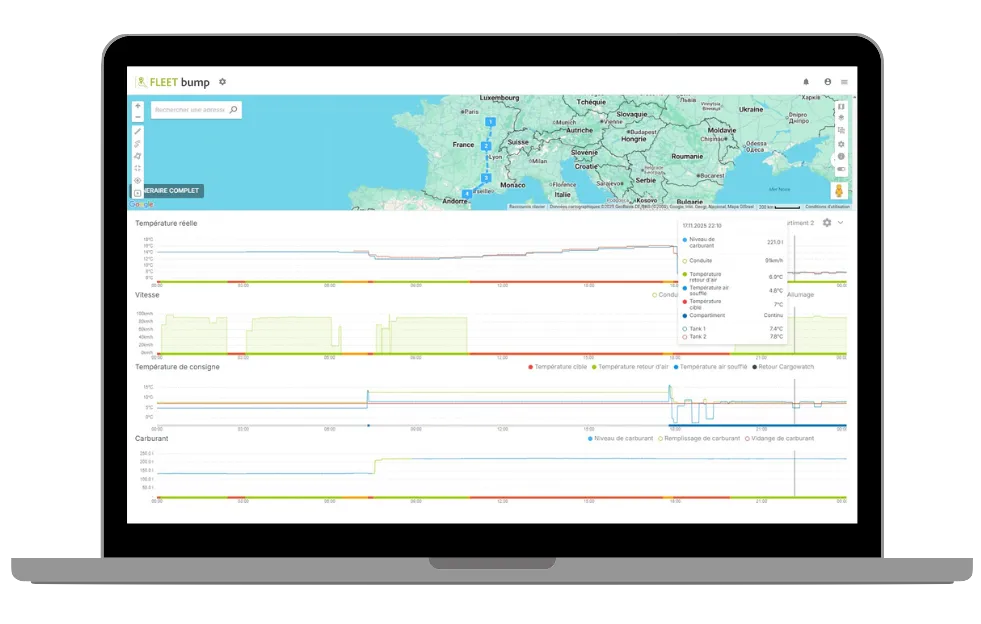Click the bottom square icon in map toolbar
The height and width of the screenshot is (624, 981).
coord(138,193)
